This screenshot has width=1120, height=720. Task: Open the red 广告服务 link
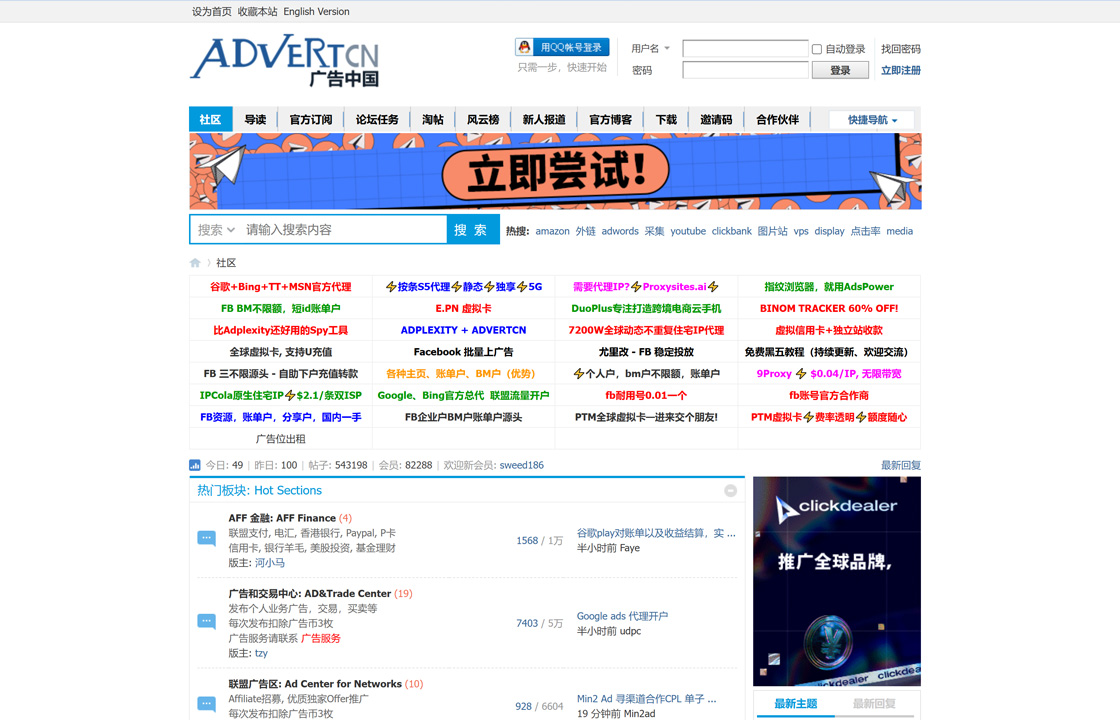321,639
